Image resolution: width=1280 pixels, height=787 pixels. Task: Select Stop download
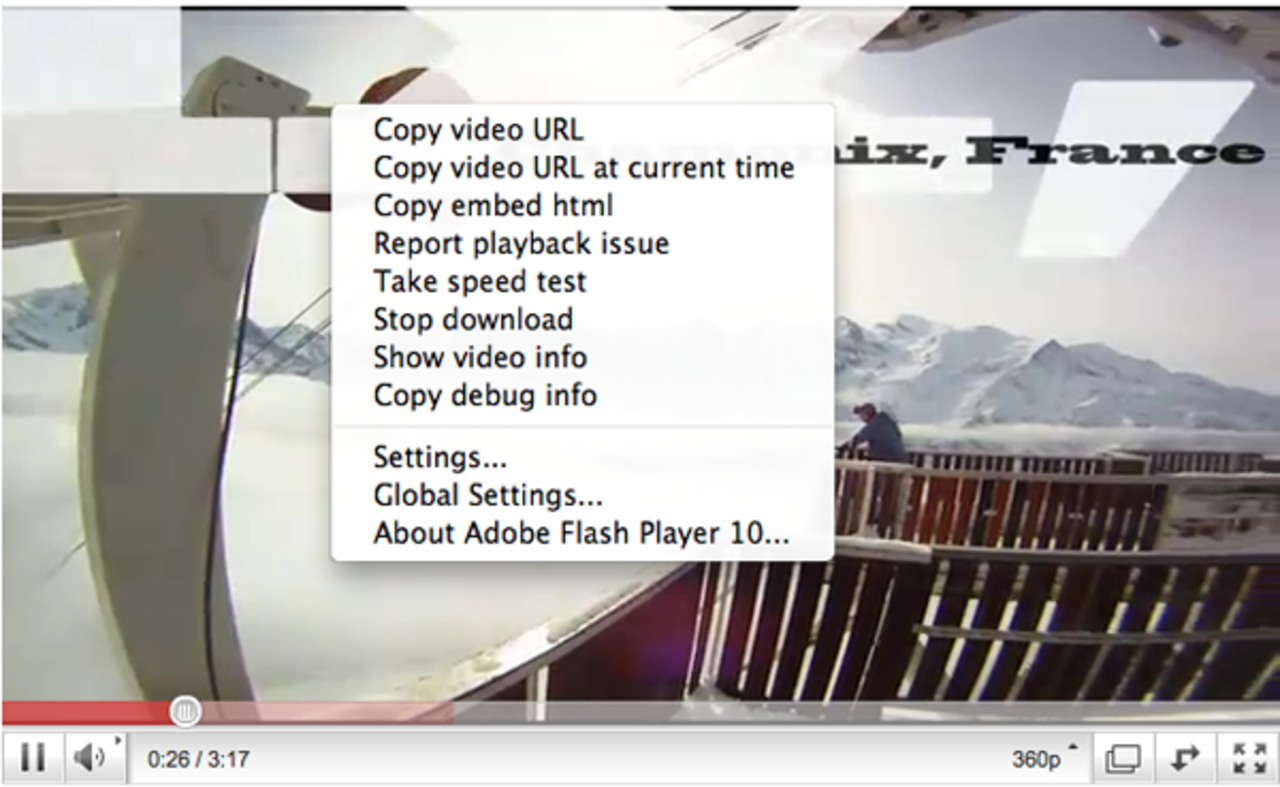[x=473, y=320]
